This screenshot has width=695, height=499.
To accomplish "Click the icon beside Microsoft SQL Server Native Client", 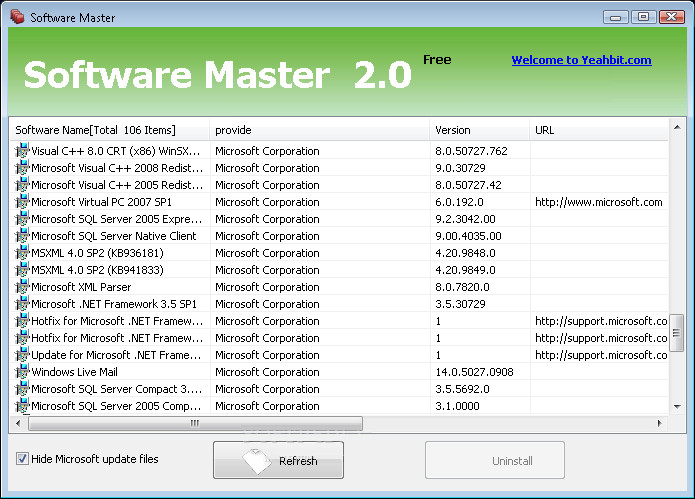I will [22, 236].
